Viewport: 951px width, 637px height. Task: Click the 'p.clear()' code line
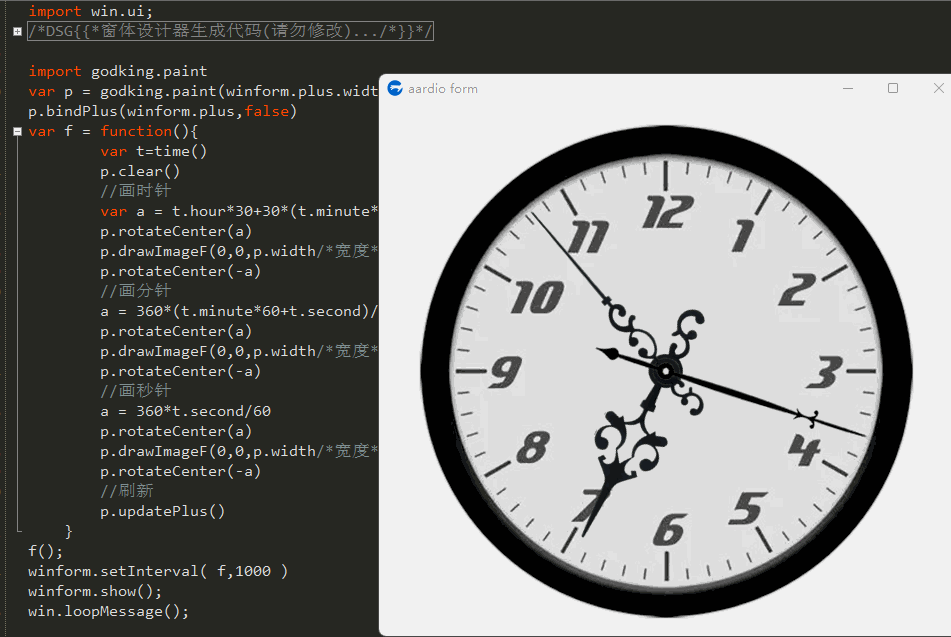coord(140,172)
